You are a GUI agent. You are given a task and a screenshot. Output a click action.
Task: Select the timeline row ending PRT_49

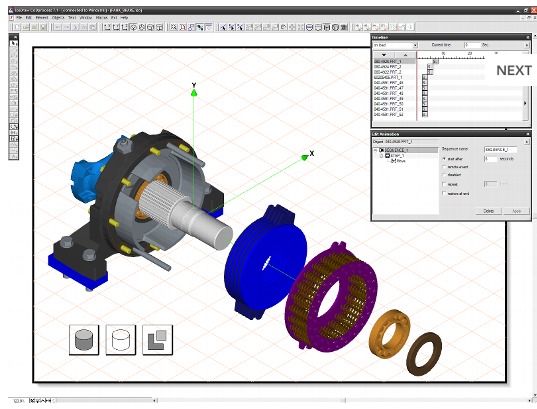395,99
